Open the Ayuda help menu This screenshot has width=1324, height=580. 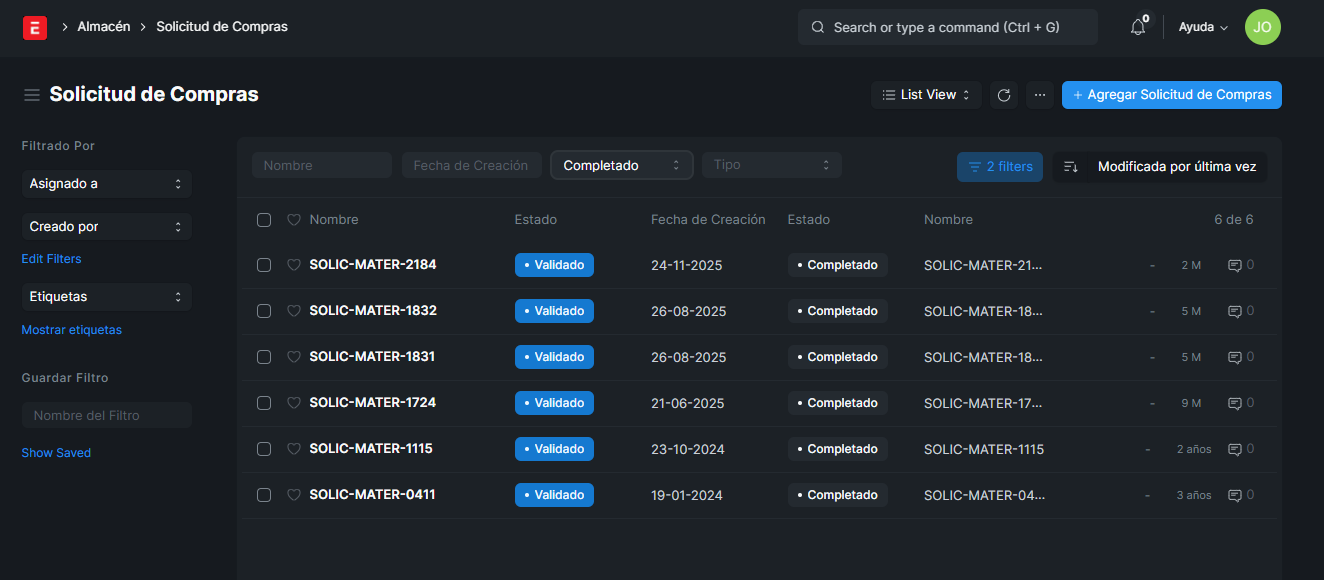1202,28
